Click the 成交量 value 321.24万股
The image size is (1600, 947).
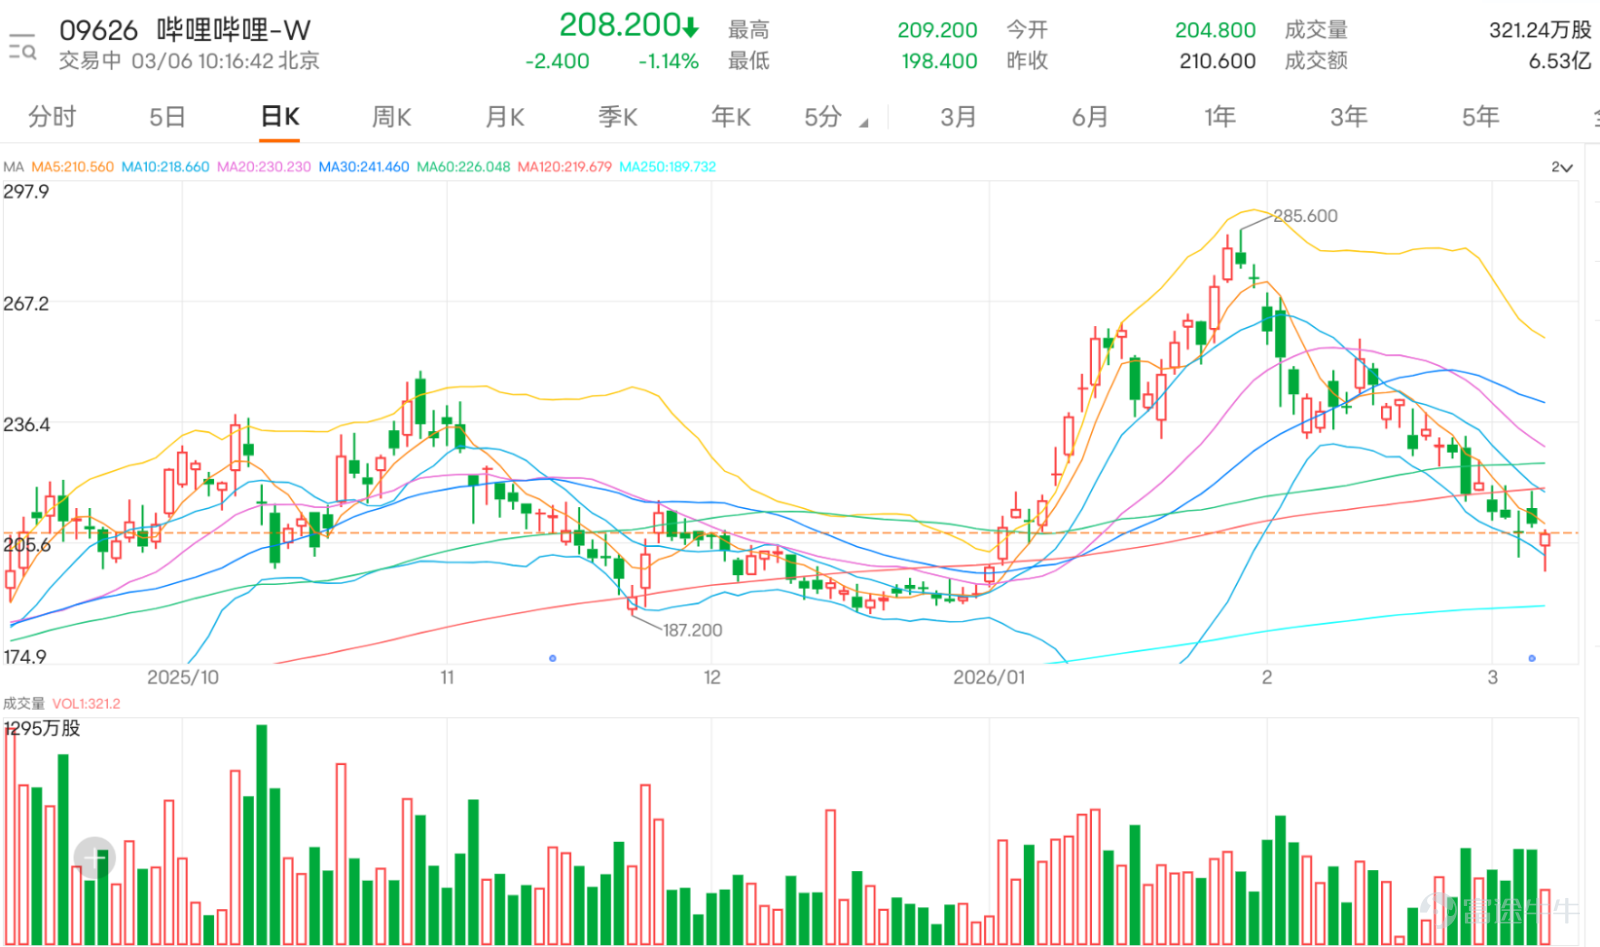[1540, 30]
